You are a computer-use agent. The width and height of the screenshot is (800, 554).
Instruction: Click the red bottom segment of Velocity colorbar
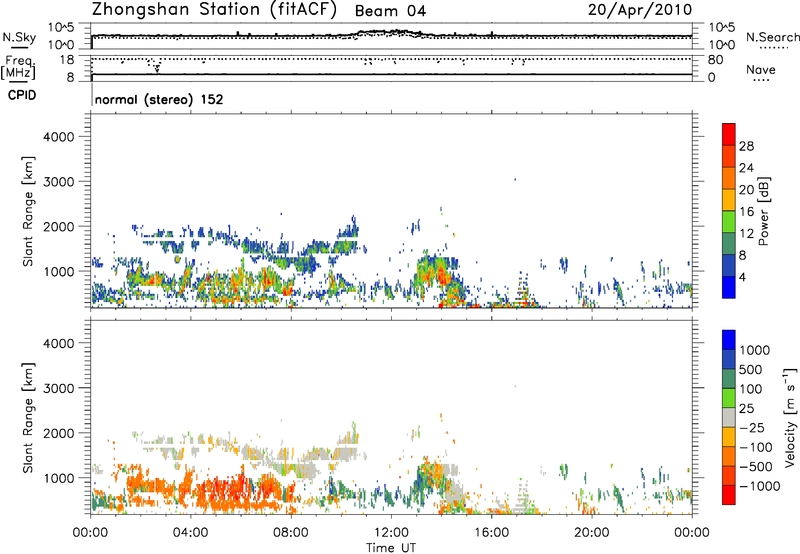(729, 495)
